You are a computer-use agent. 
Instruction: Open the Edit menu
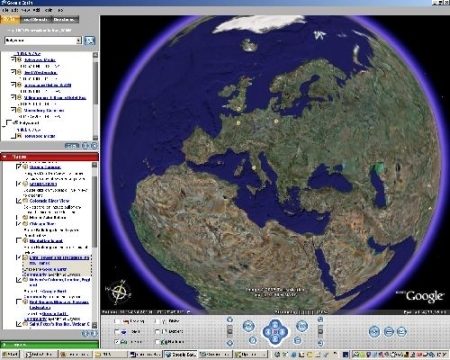click(x=15, y=10)
